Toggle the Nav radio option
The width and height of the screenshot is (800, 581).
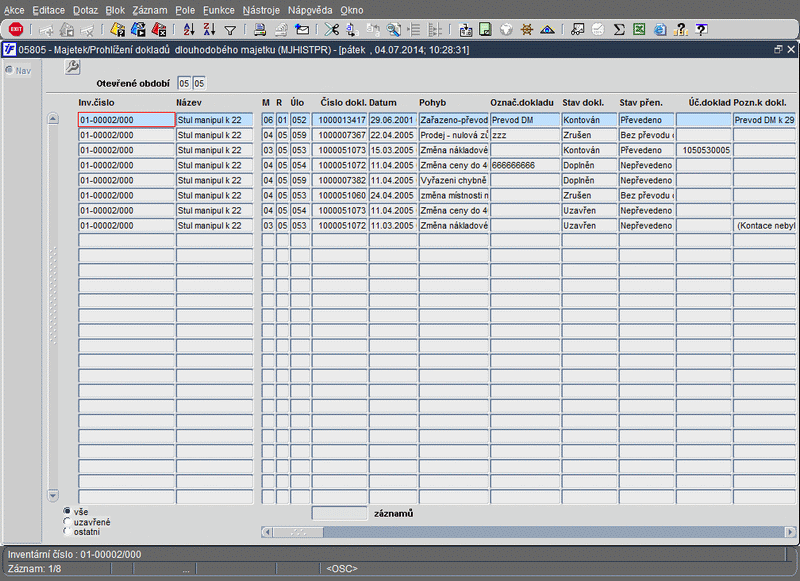point(9,70)
